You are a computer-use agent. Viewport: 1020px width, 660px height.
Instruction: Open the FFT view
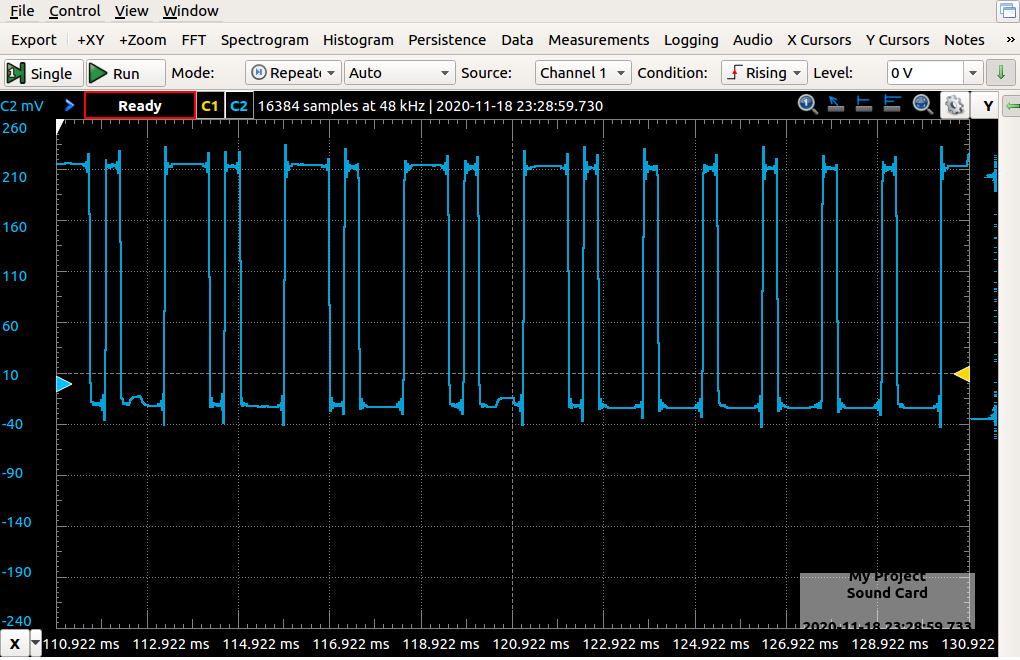click(x=194, y=40)
